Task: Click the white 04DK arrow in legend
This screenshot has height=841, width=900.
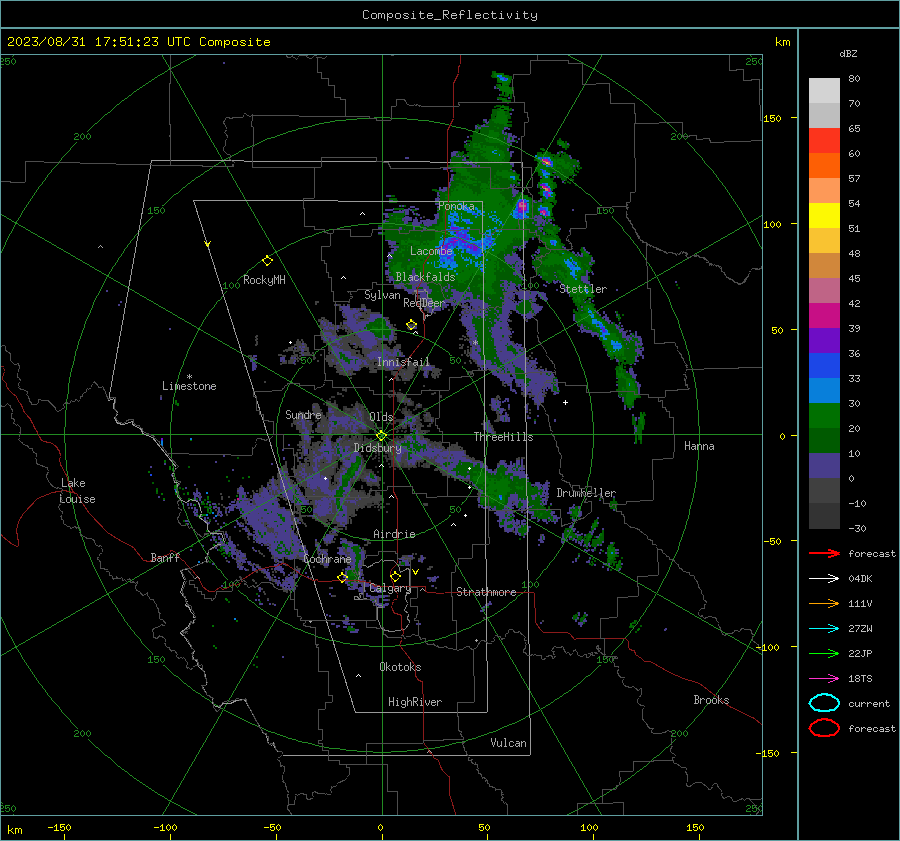Action: point(824,579)
